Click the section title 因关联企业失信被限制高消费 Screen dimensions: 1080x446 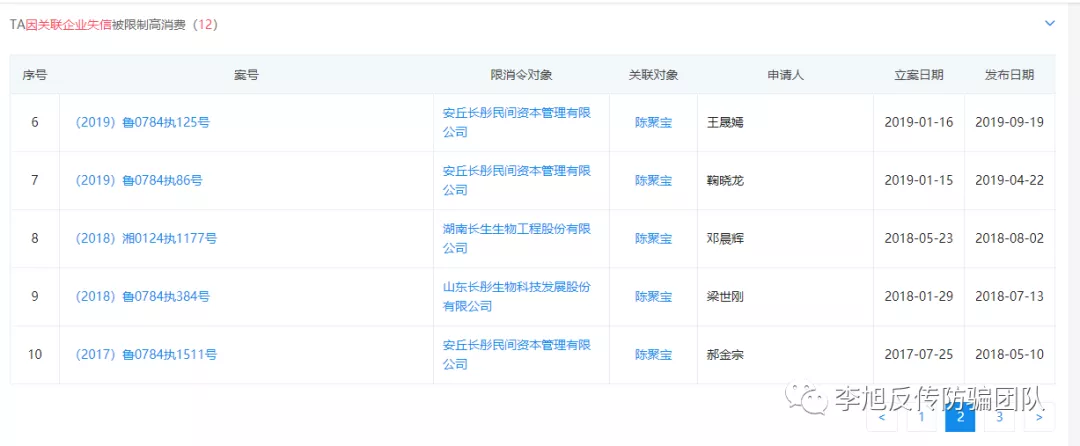coord(106,25)
